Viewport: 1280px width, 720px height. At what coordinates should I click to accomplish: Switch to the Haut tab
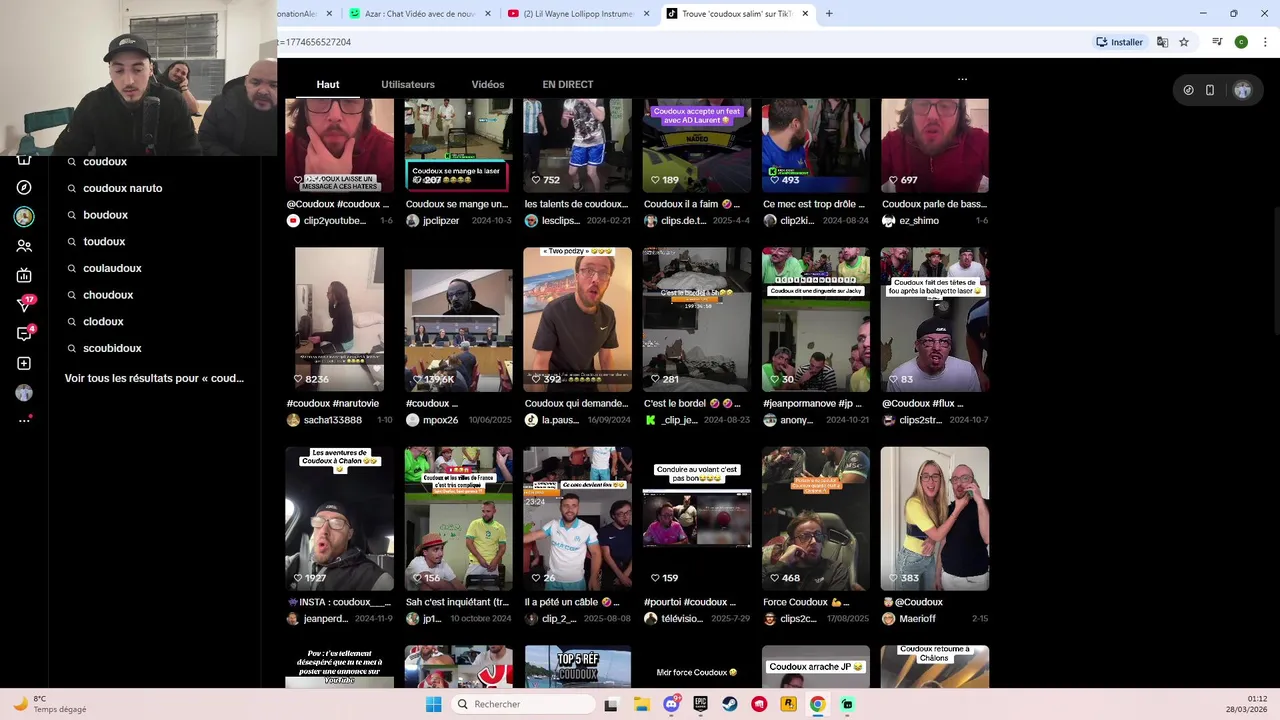coord(328,84)
